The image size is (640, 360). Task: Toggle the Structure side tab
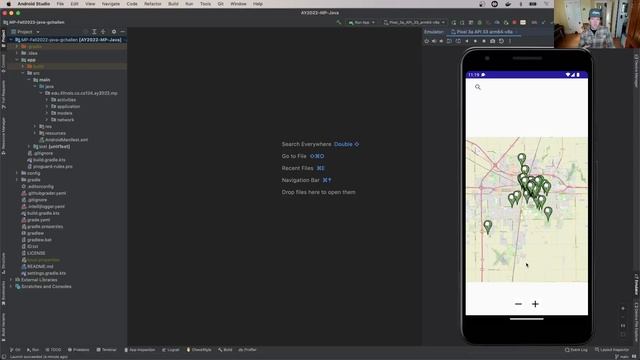(x=3, y=263)
